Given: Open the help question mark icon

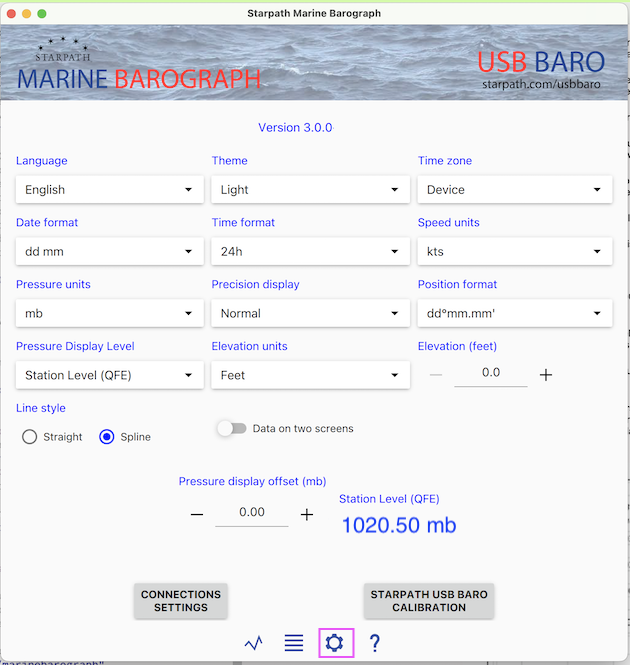Looking at the screenshot, I should (x=375, y=643).
